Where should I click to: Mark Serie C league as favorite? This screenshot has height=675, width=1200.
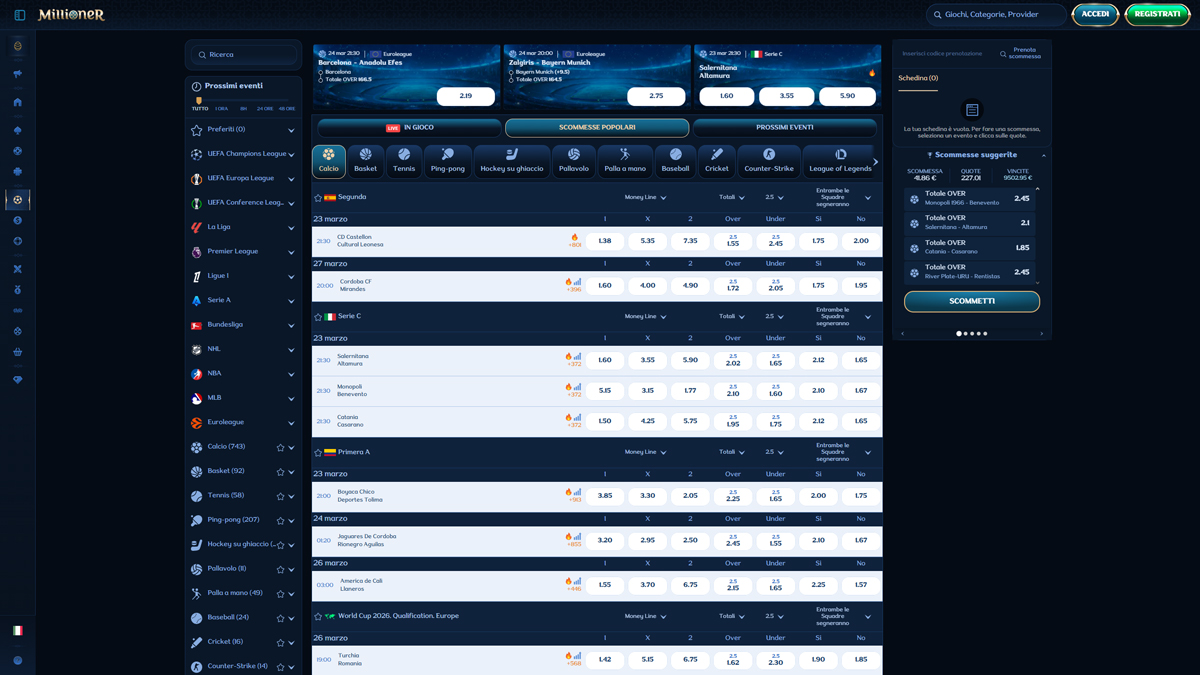tap(318, 317)
